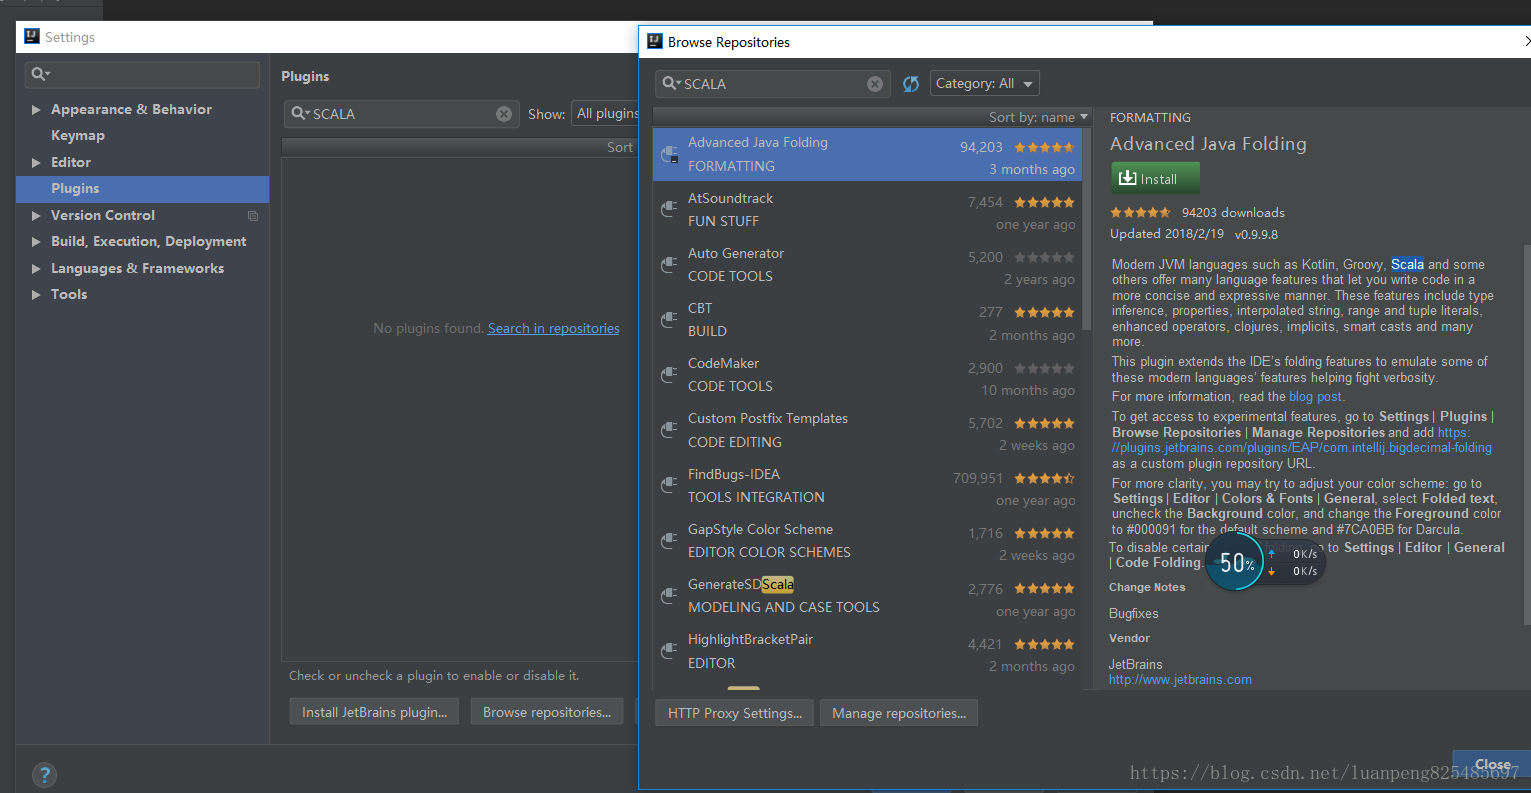The image size is (1531, 793).
Task: Reload the plugin list with refresh icon
Action: 911,84
